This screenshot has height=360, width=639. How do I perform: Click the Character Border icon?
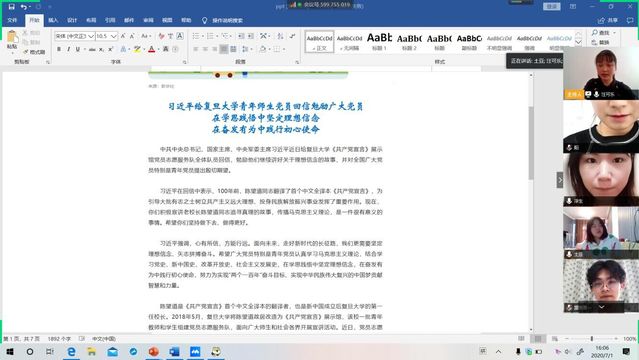(x=180, y=36)
